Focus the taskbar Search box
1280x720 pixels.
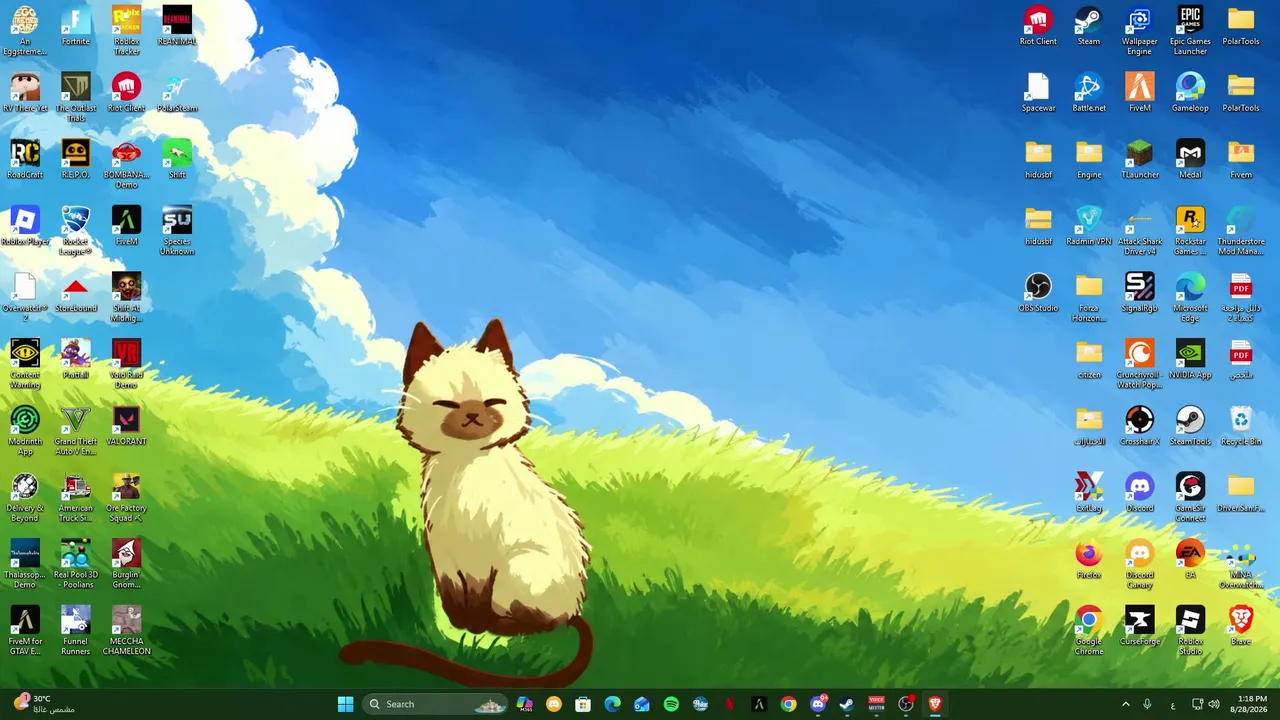point(434,704)
